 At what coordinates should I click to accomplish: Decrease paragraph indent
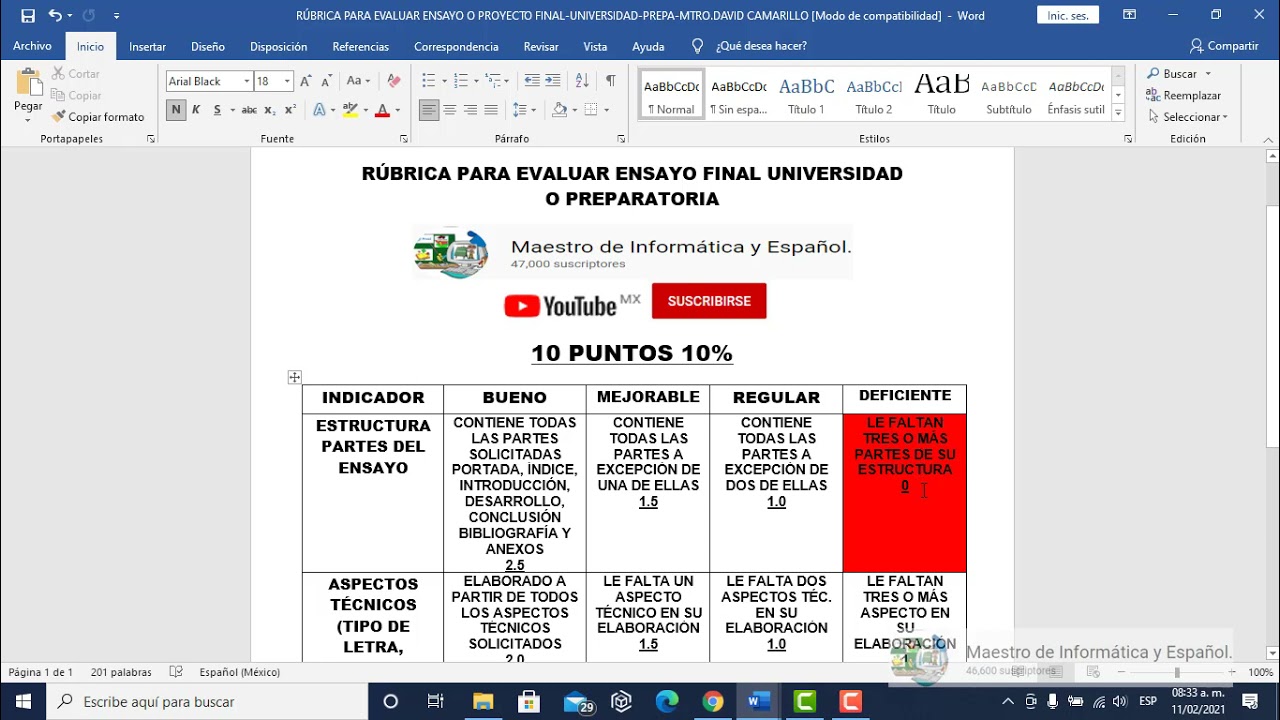532,81
